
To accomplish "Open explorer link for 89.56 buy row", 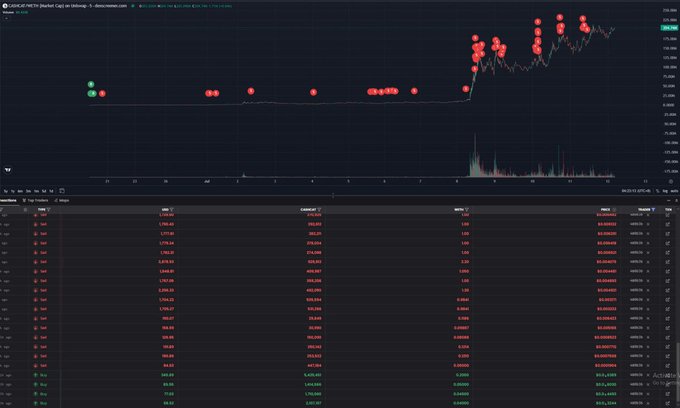I will (668, 385).
